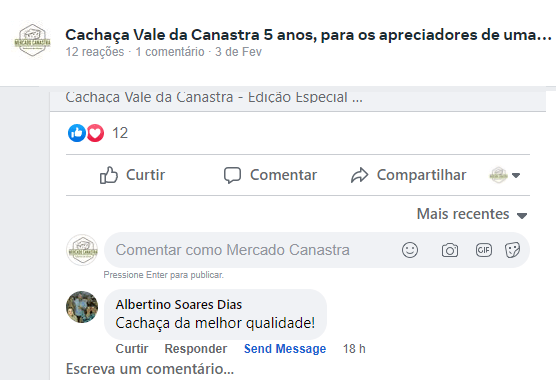Click the Mais recentes arrow

(x=522, y=216)
